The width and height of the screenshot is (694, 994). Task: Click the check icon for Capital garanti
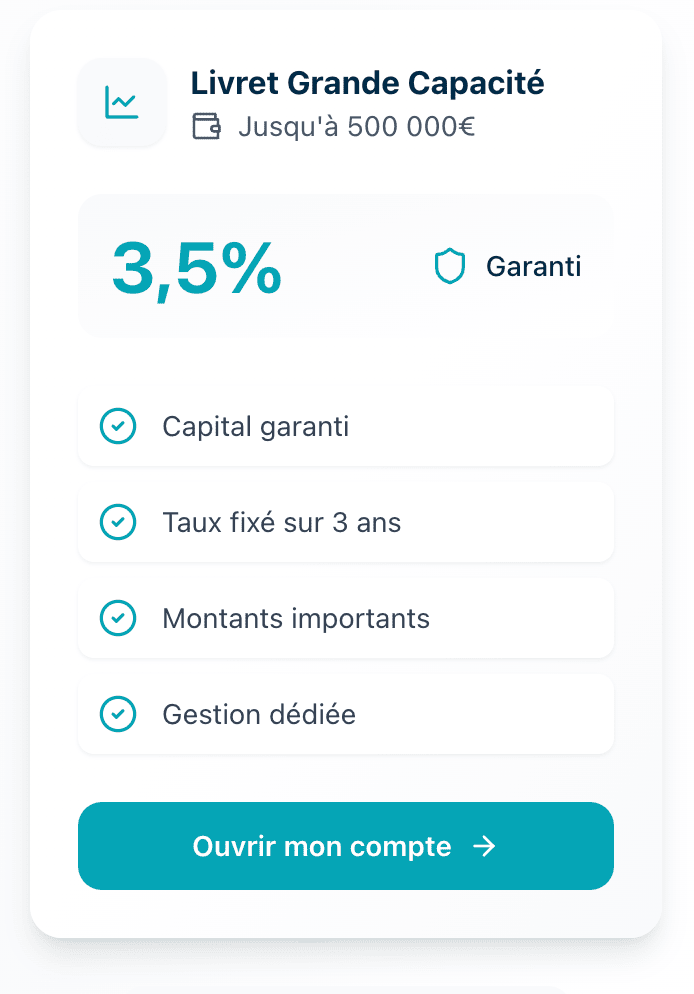click(118, 427)
